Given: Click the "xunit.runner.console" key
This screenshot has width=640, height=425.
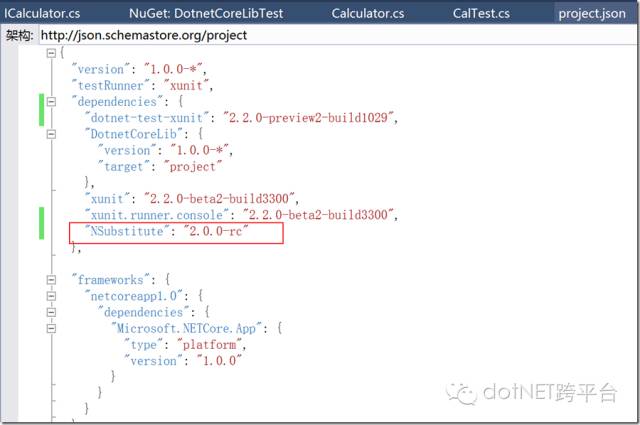Looking at the screenshot, I should 157,215.
